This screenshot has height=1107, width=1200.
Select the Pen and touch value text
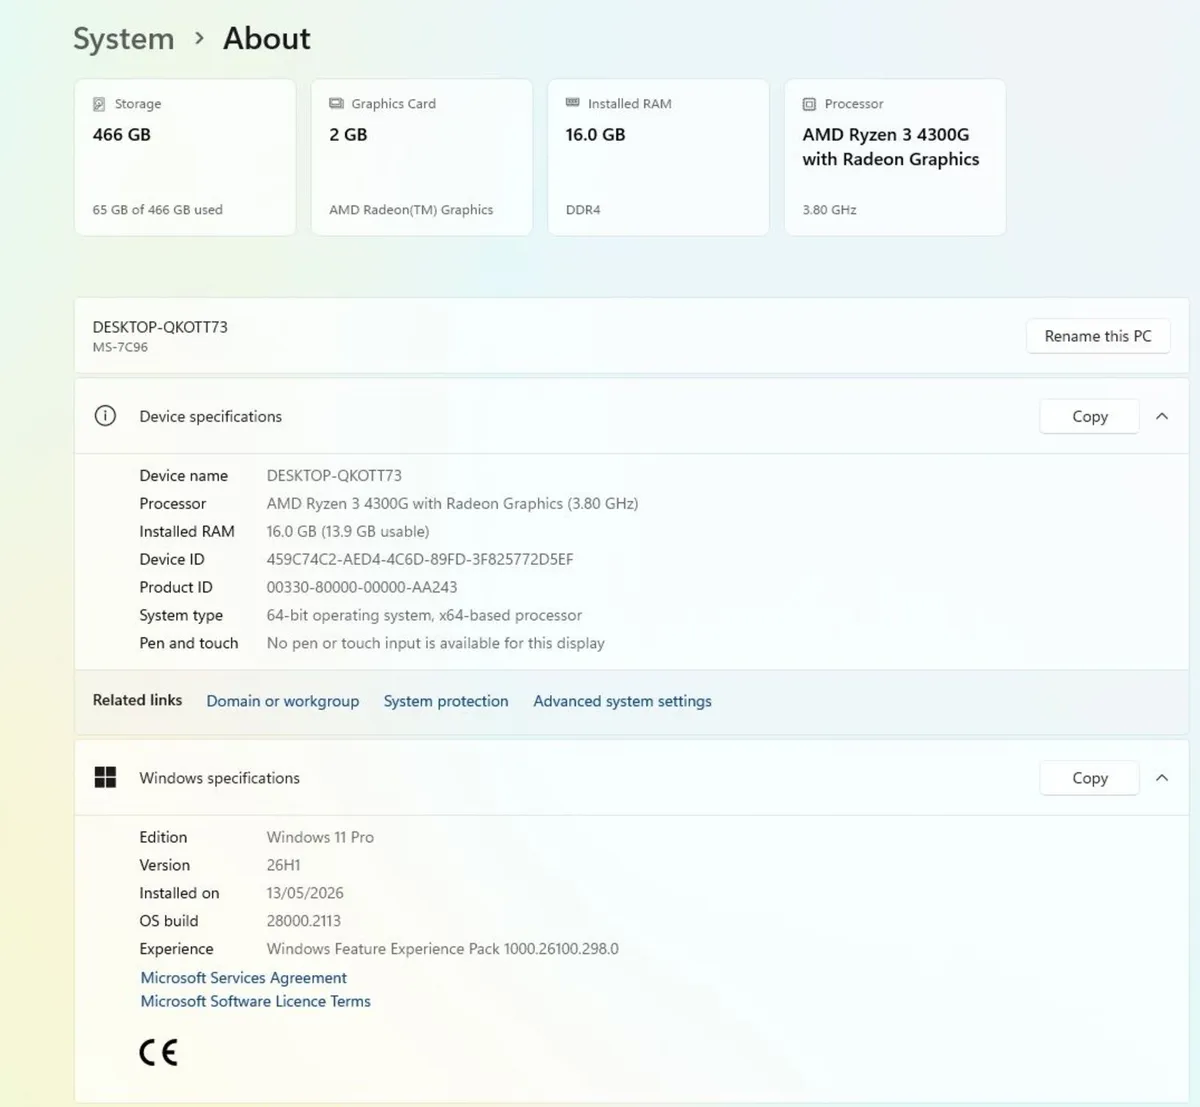pyautogui.click(x=436, y=643)
